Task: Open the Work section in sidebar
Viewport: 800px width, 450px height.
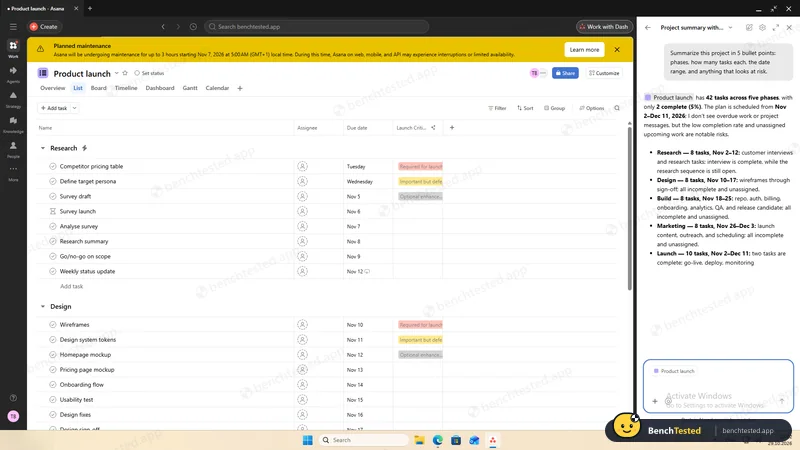Action: pyautogui.click(x=13, y=48)
